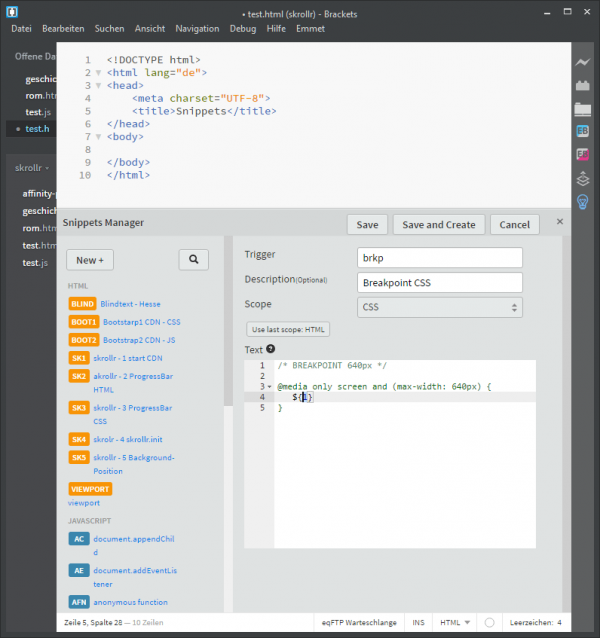Click the Save and Create button
600x638 pixels.
coord(439,225)
